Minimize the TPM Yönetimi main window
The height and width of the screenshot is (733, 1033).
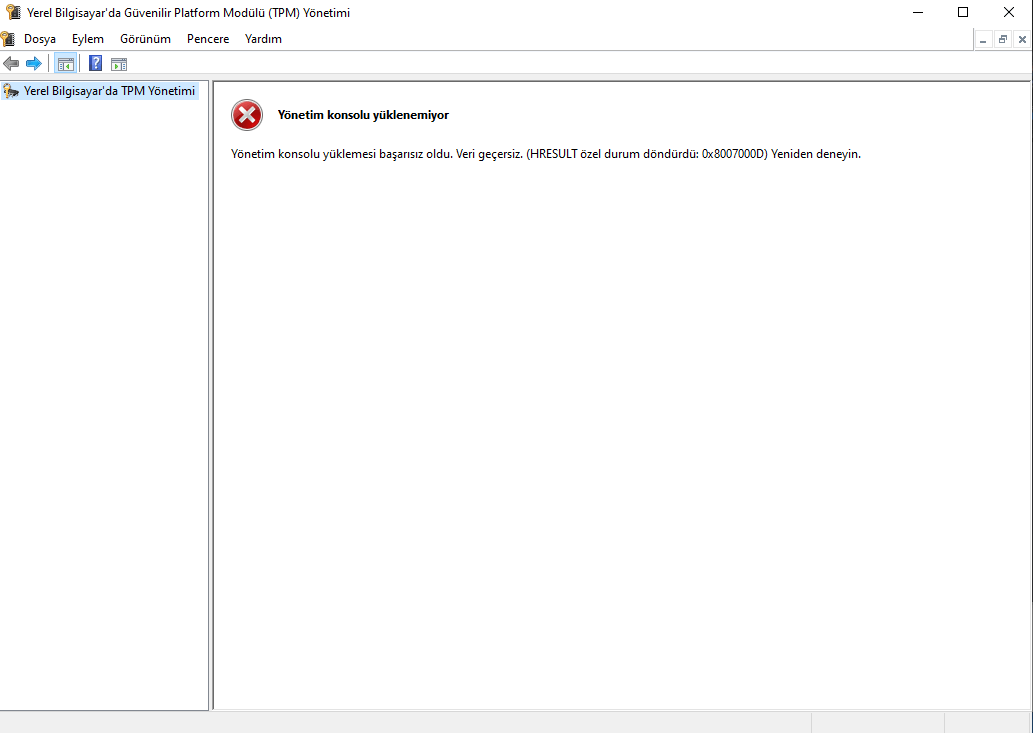tap(918, 13)
